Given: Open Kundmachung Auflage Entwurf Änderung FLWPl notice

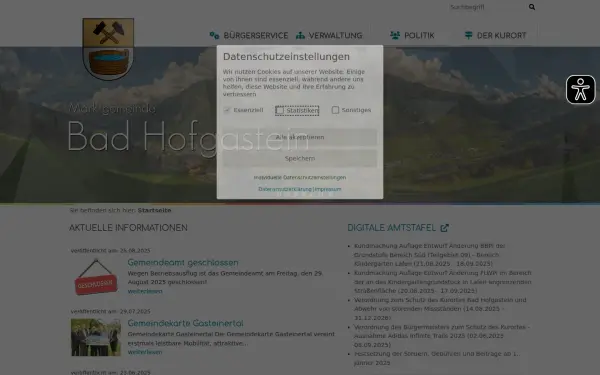Looking at the screenshot, I should 442,282.
